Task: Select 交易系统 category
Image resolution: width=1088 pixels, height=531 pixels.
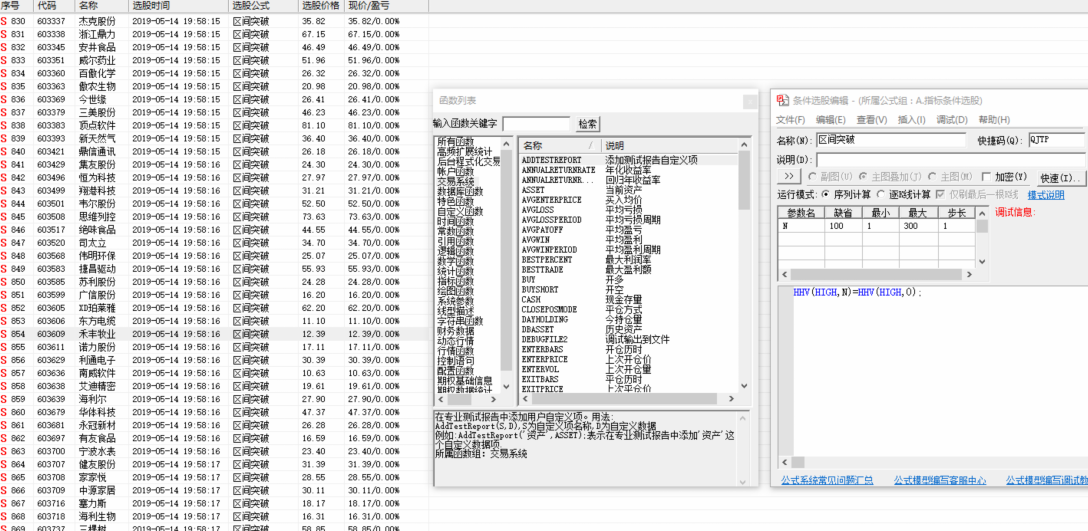Action: coord(455,181)
